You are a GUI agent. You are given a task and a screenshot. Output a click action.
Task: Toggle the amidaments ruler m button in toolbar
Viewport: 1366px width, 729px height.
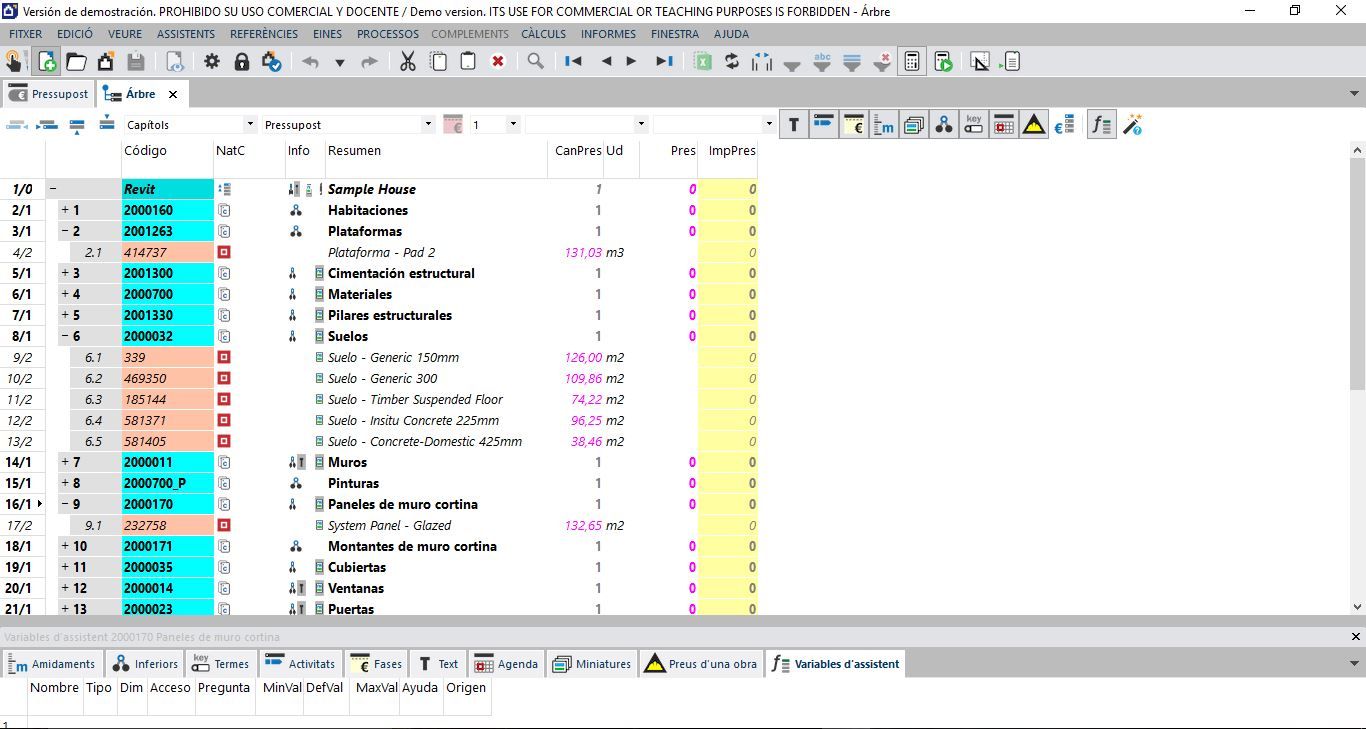884,125
